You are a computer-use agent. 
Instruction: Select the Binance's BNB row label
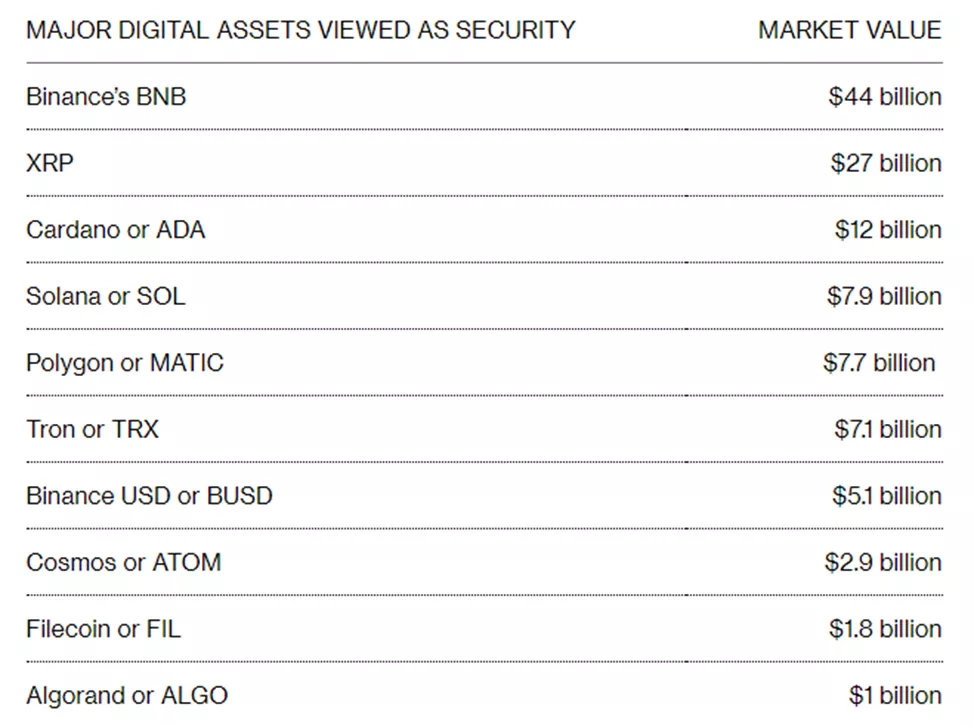[x=106, y=97]
